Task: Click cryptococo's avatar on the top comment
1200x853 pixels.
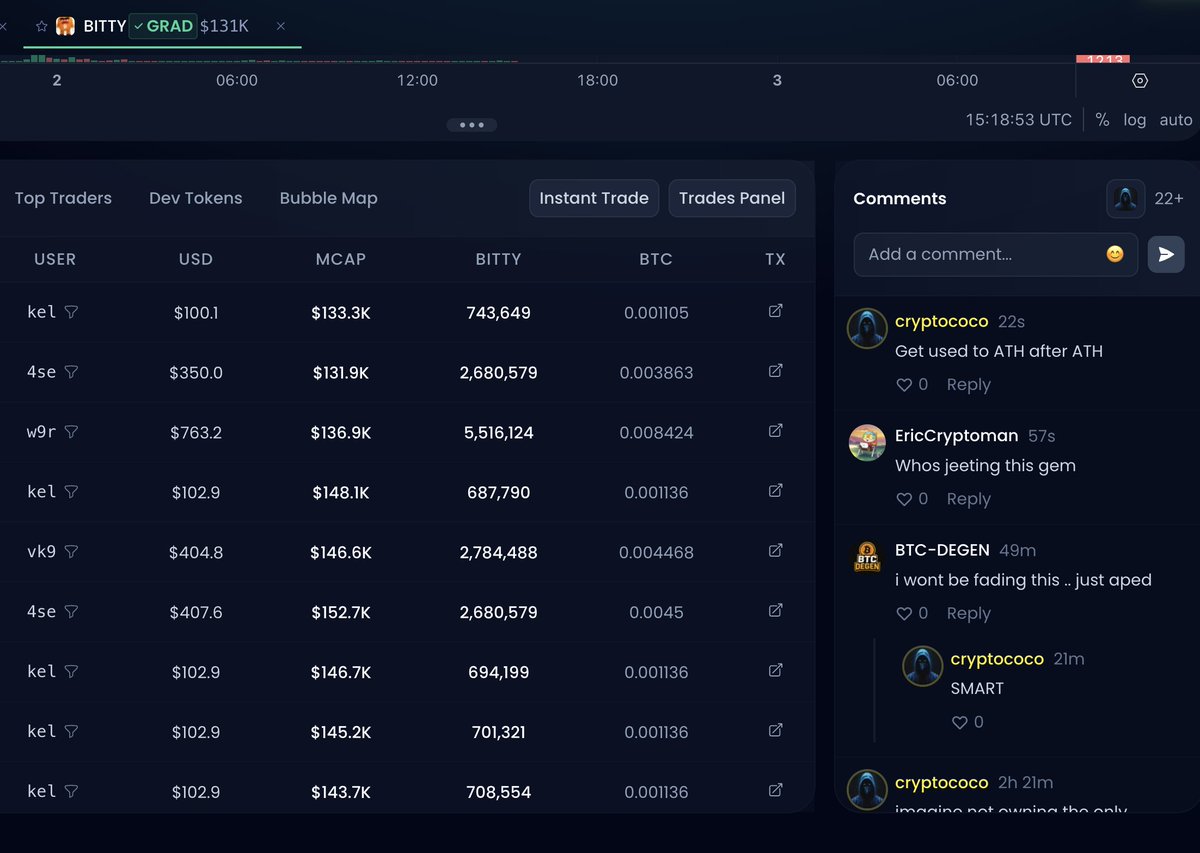Action: tap(867, 328)
